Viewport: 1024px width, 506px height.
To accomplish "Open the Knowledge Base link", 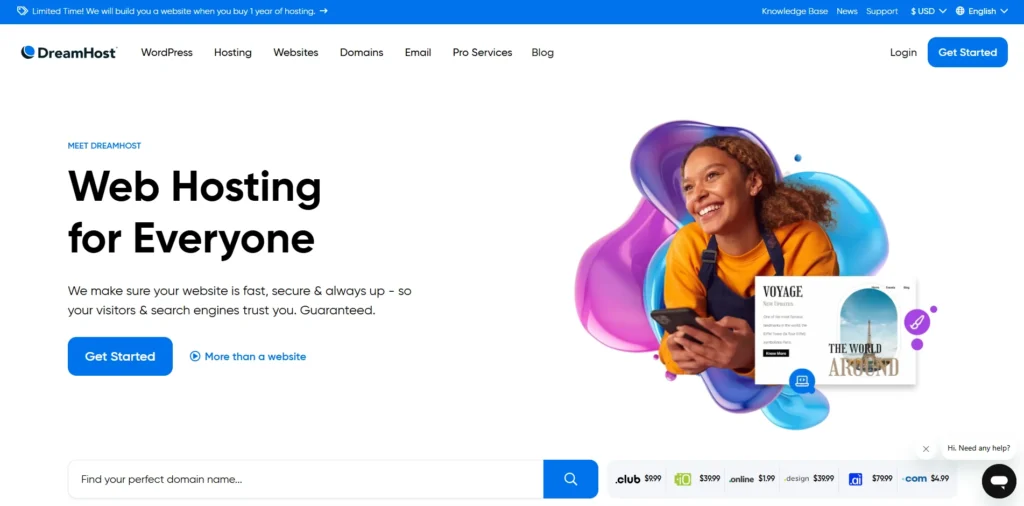I will click(x=795, y=11).
